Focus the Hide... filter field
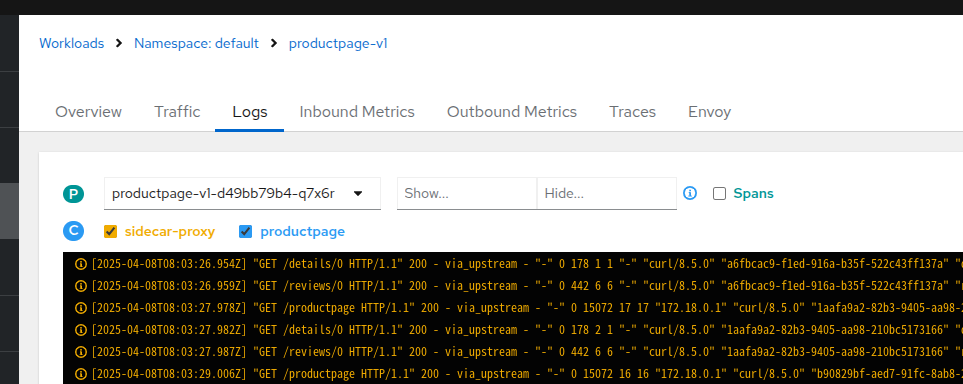This screenshot has width=963, height=384. click(607, 194)
